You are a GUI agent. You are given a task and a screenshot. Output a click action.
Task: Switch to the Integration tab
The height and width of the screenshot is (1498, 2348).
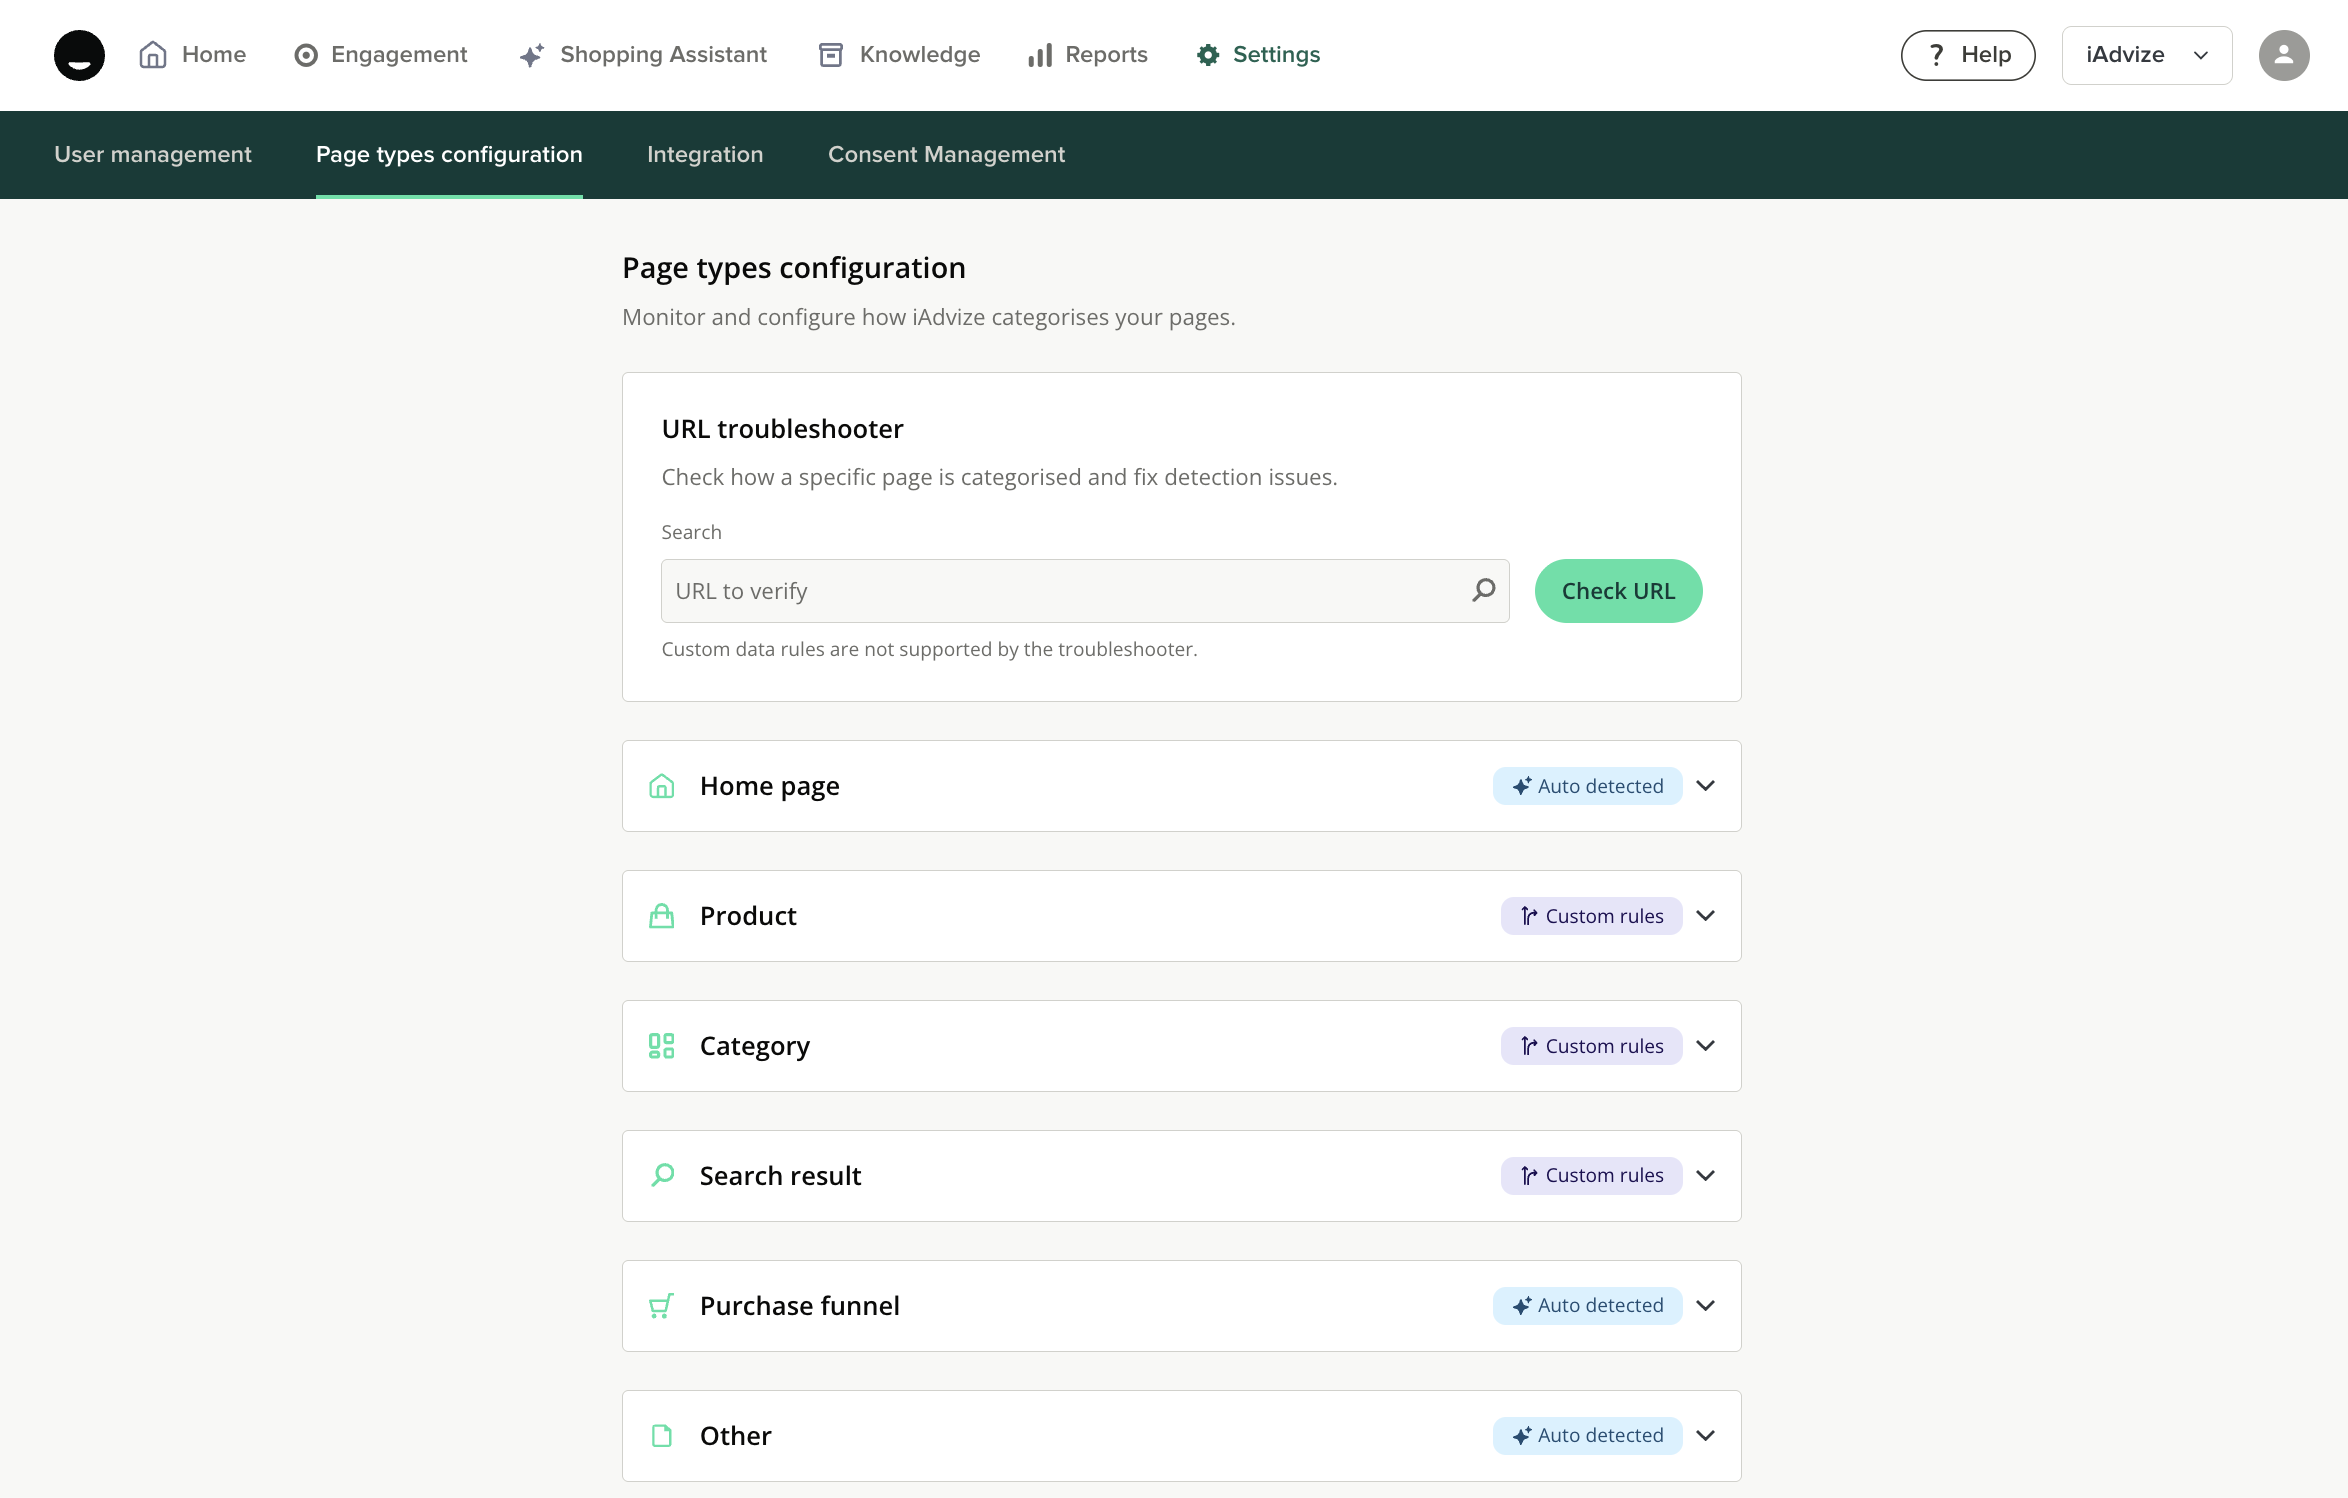point(705,154)
